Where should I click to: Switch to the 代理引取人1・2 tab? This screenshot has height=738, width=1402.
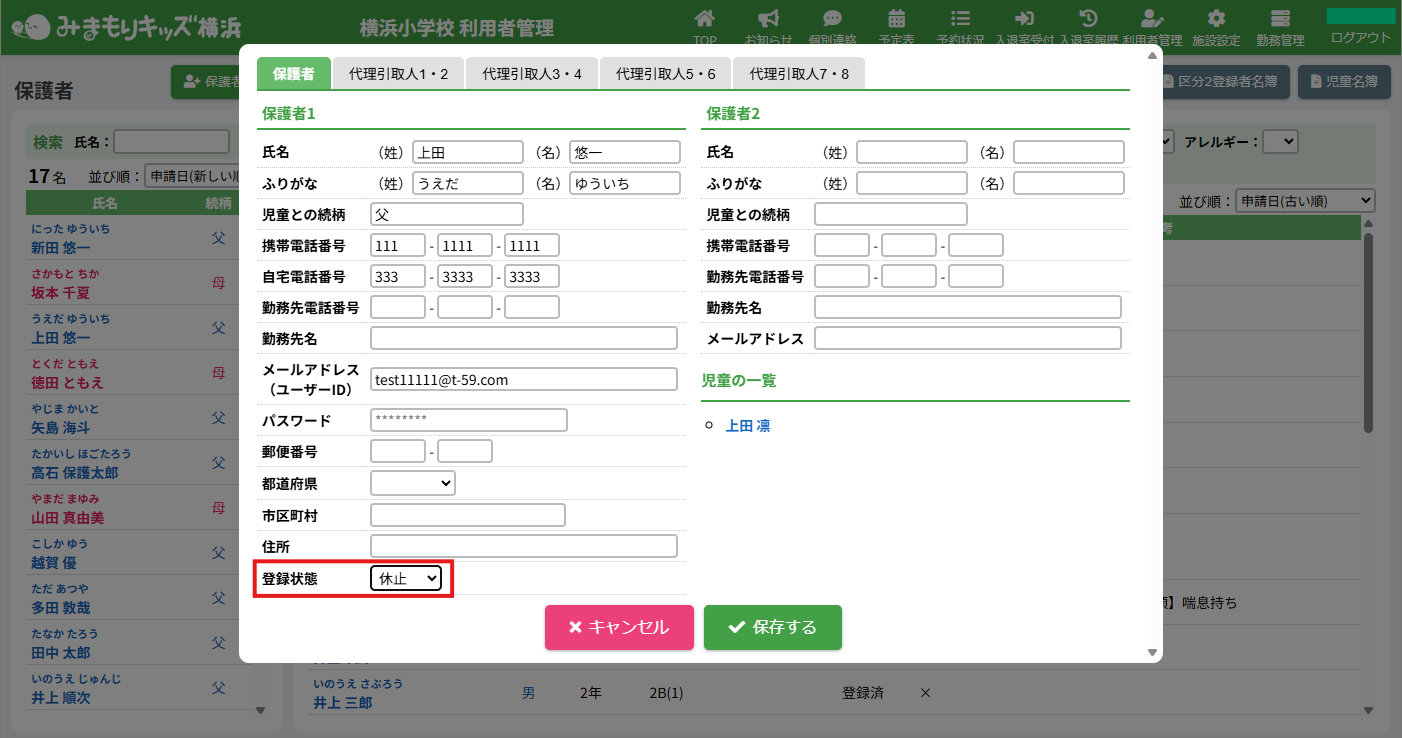coord(398,74)
